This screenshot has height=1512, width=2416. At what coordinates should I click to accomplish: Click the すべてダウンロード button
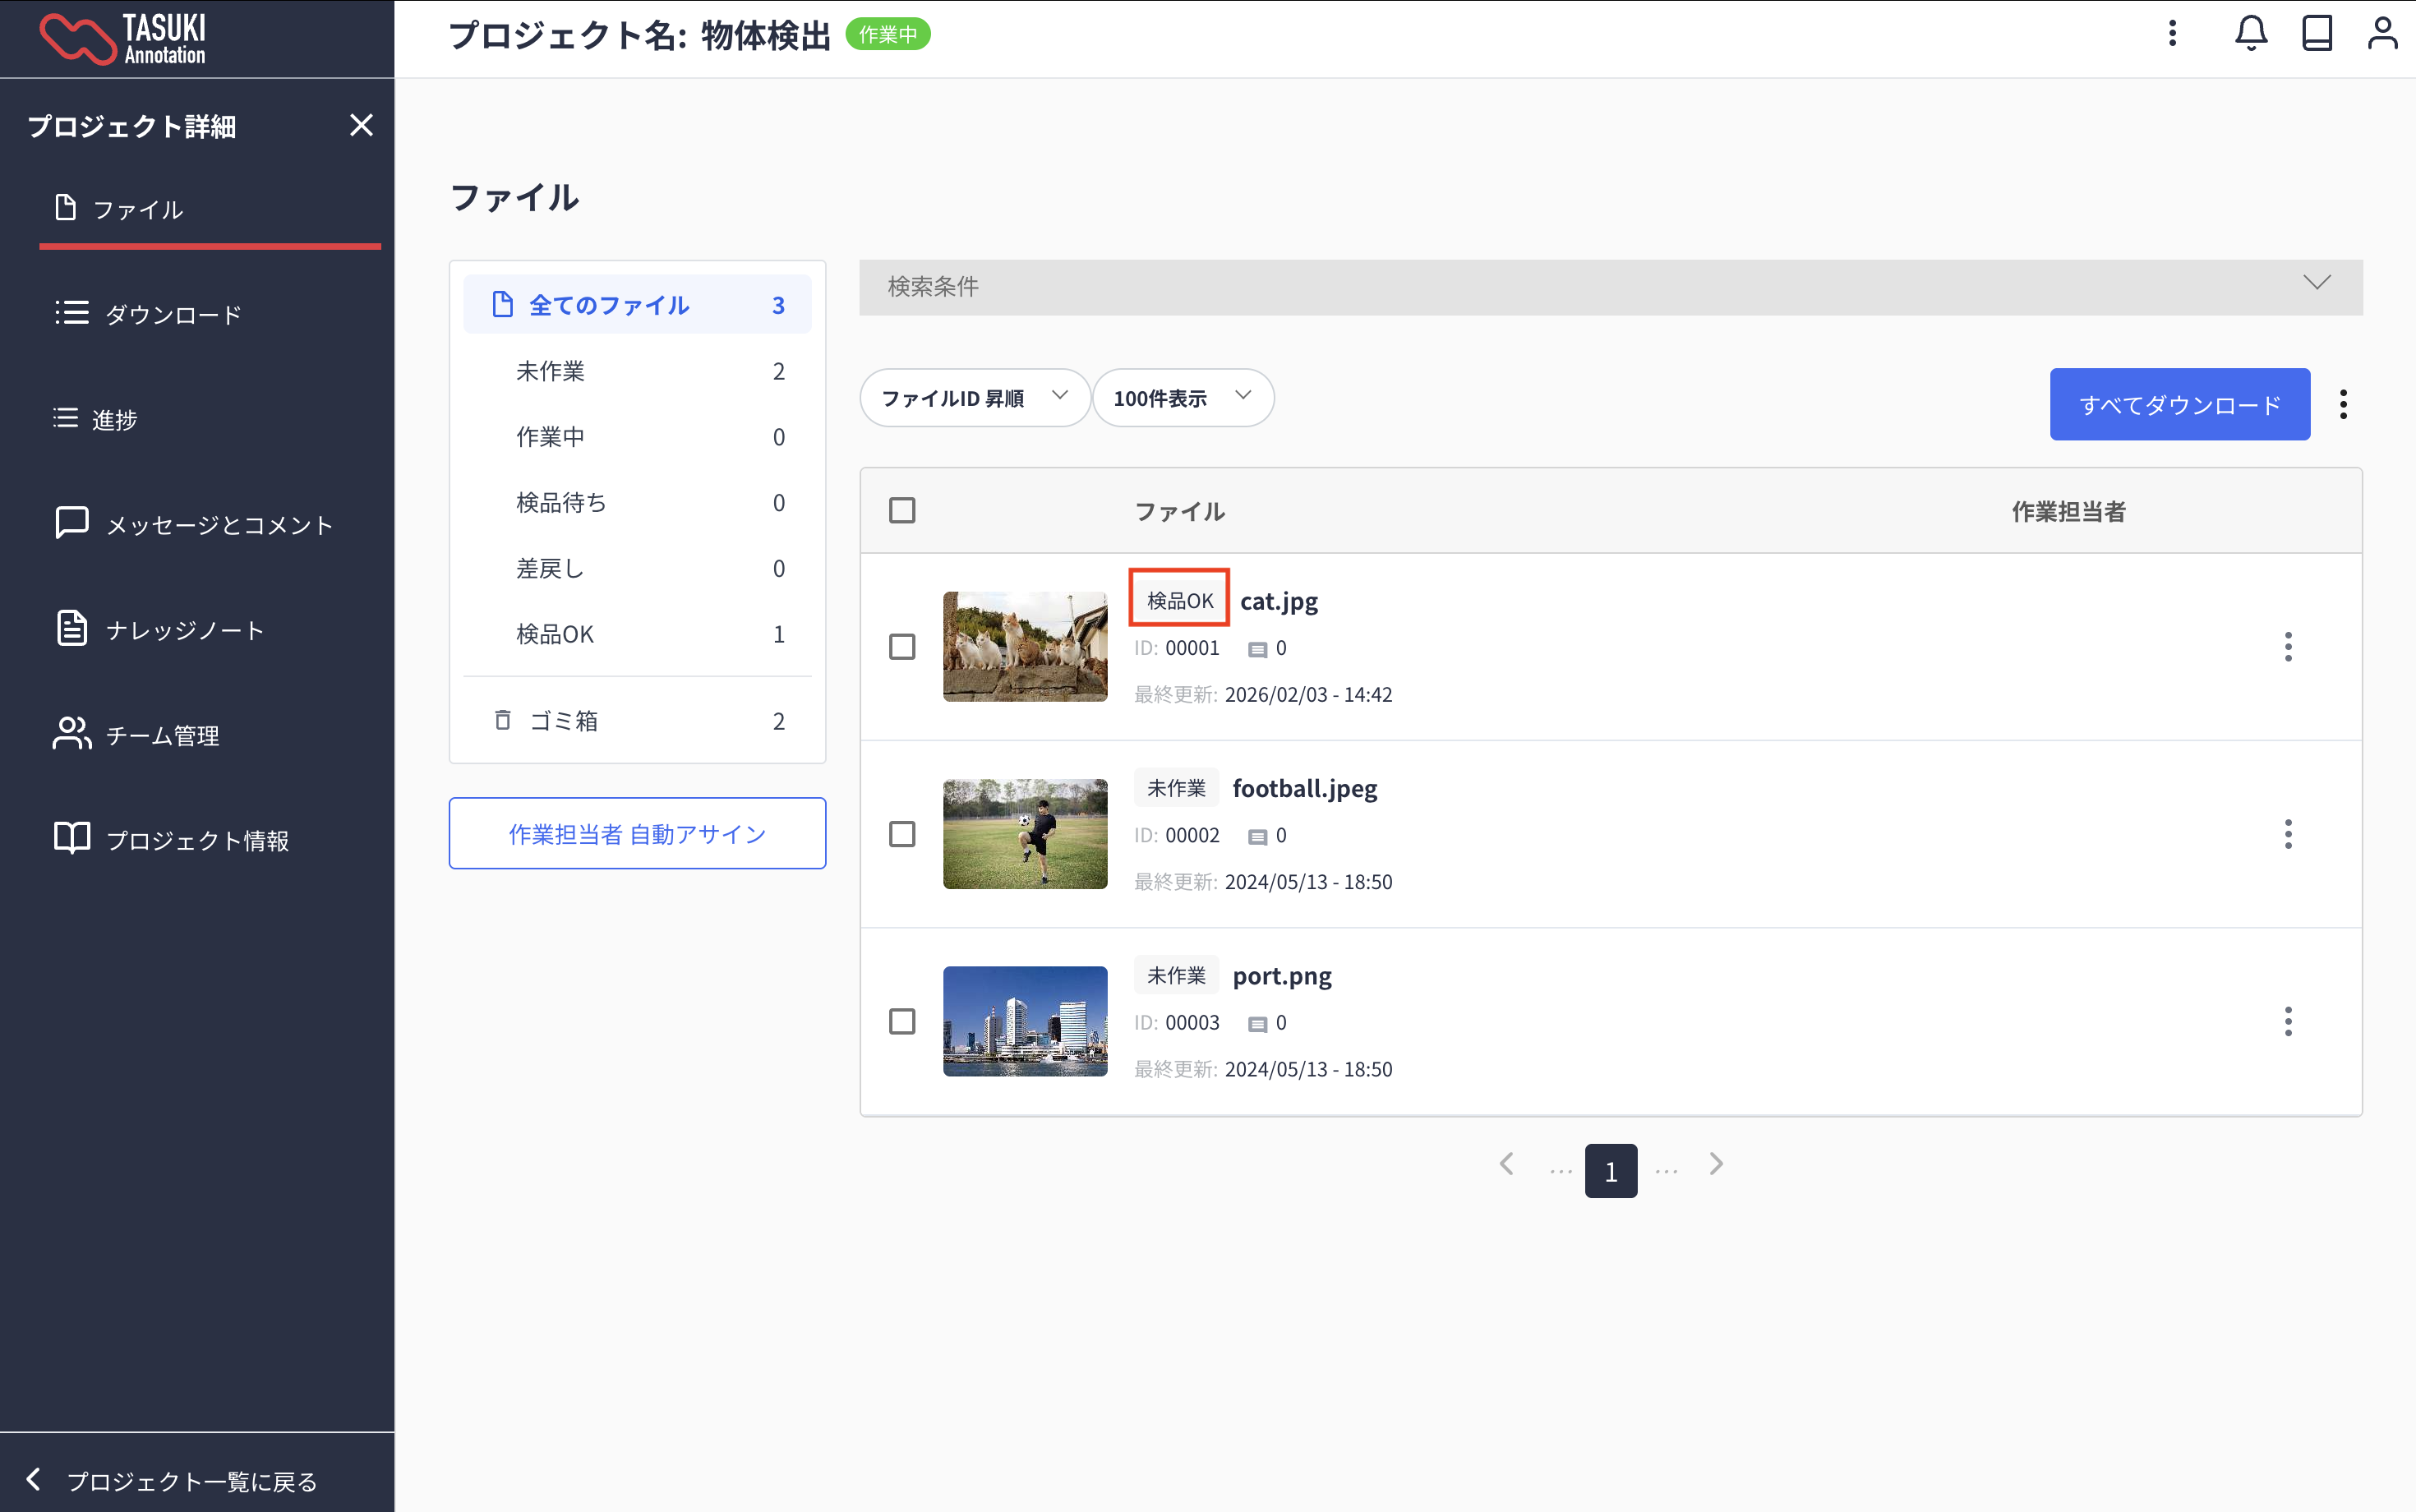pyautogui.click(x=2179, y=404)
